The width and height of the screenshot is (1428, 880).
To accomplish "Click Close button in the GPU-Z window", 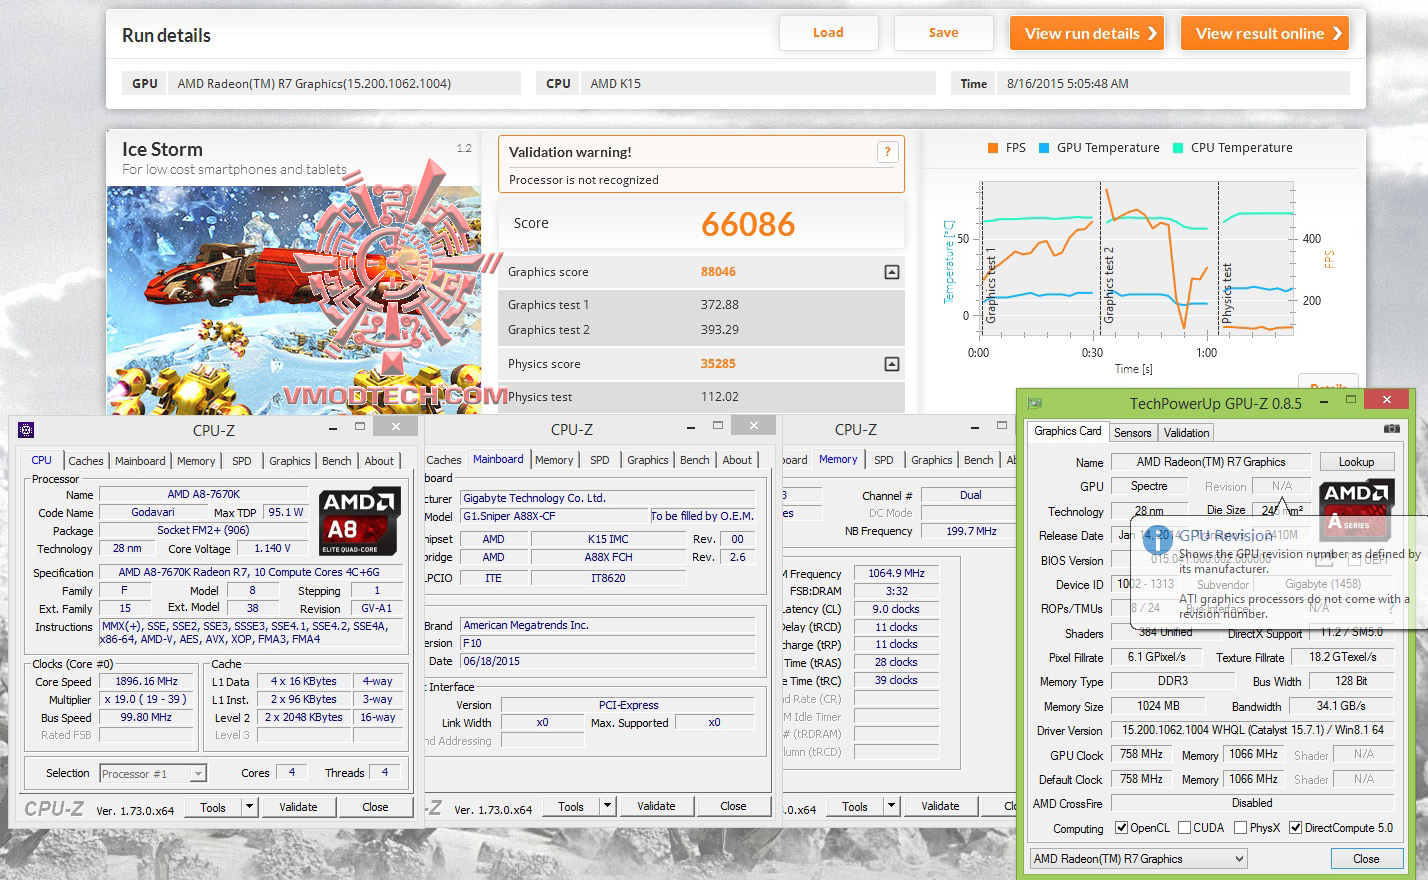I will click(1366, 859).
